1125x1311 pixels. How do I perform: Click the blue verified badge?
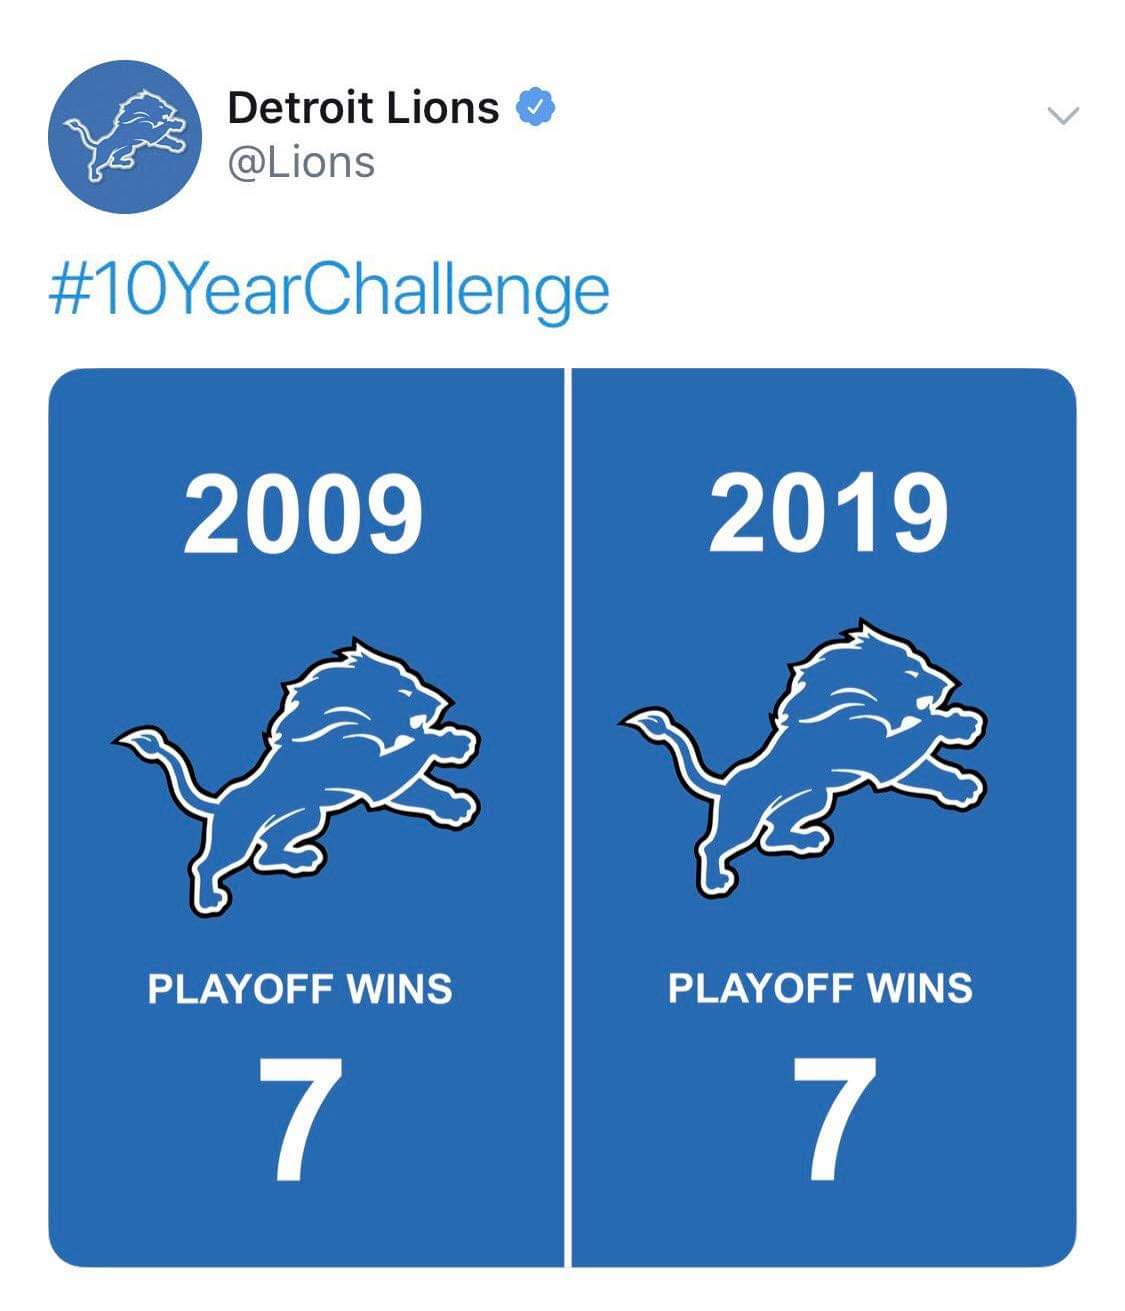pyautogui.click(x=535, y=107)
